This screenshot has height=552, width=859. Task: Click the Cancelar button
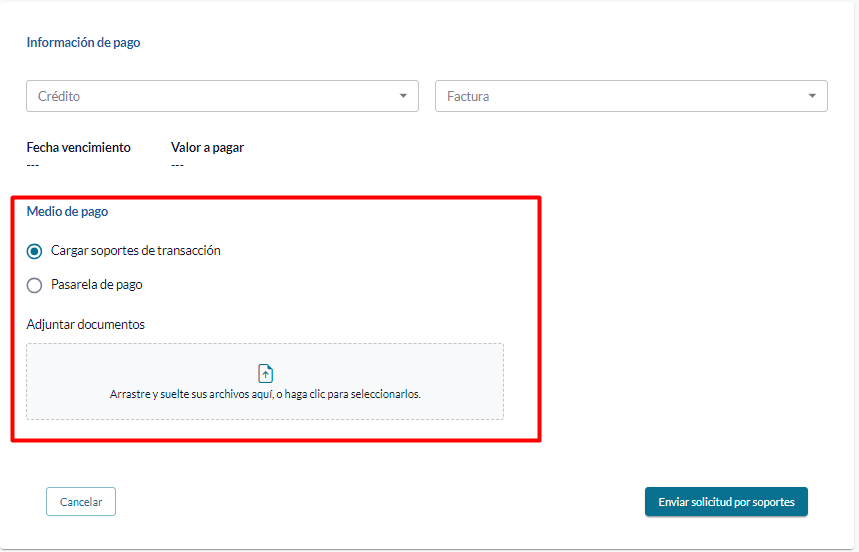81,502
